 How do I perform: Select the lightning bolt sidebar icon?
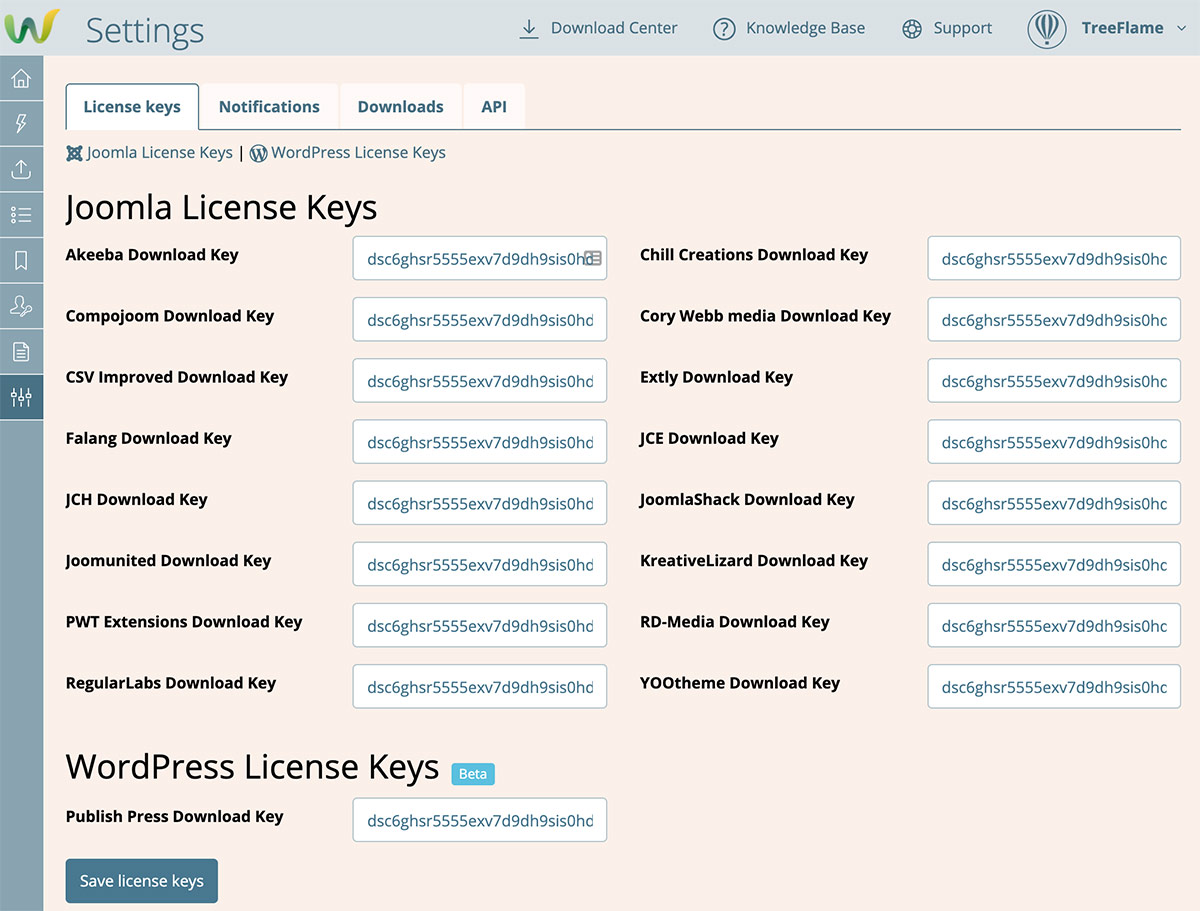pyautogui.click(x=21, y=123)
